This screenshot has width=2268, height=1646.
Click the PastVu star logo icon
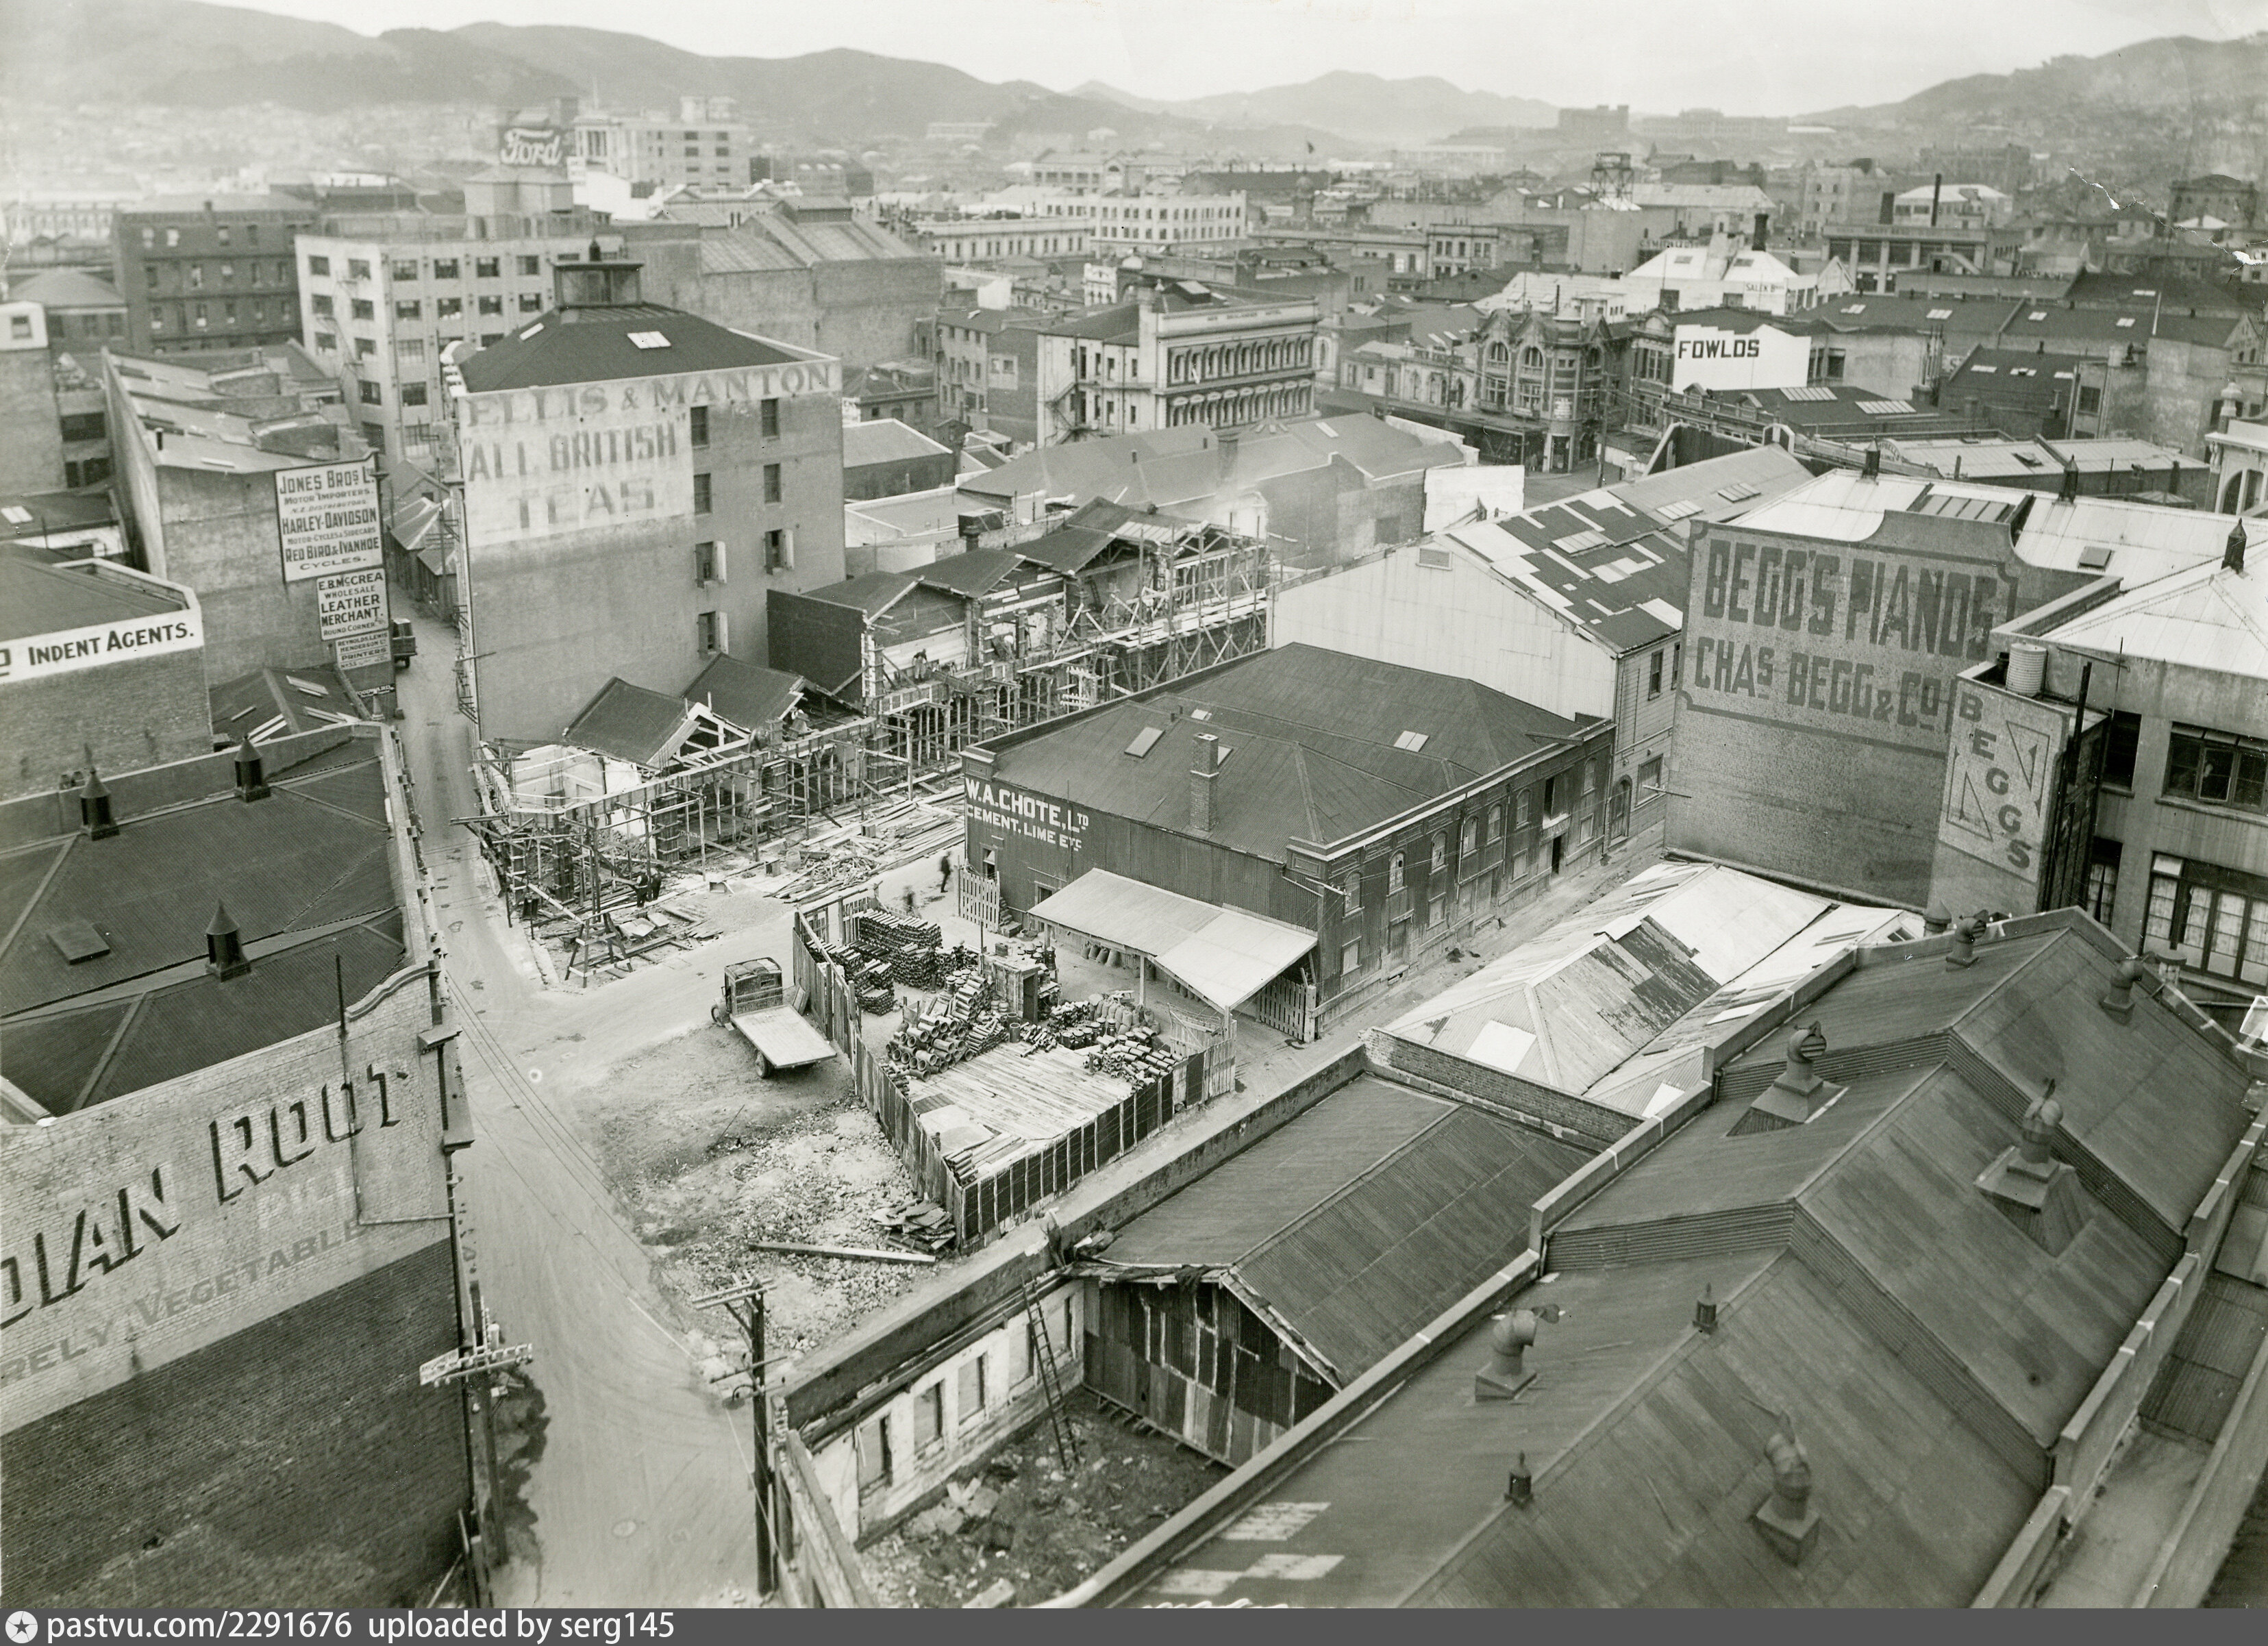coord(22,1626)
